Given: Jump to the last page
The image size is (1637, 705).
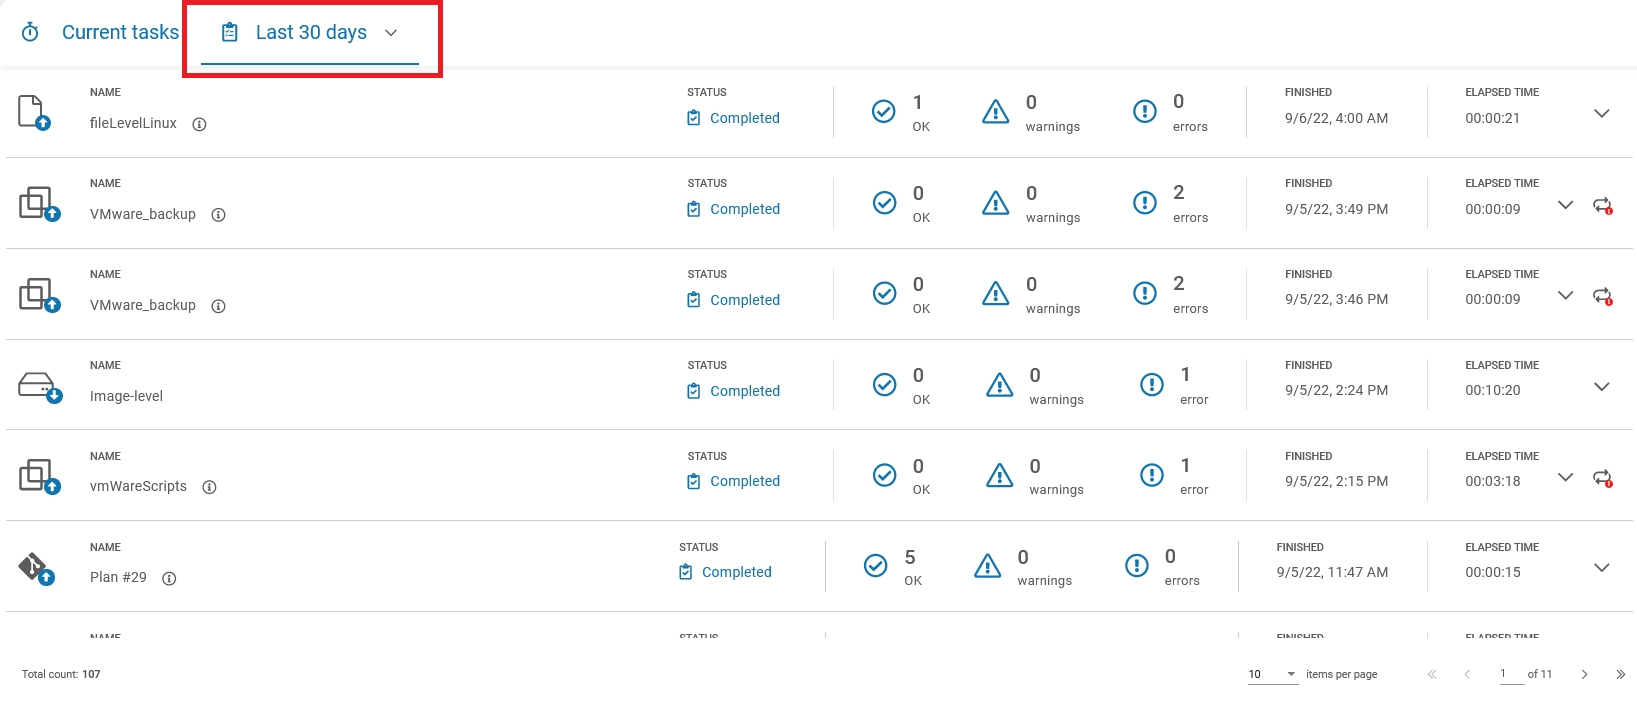Looking at the screenshot, I should (1620, 675).
